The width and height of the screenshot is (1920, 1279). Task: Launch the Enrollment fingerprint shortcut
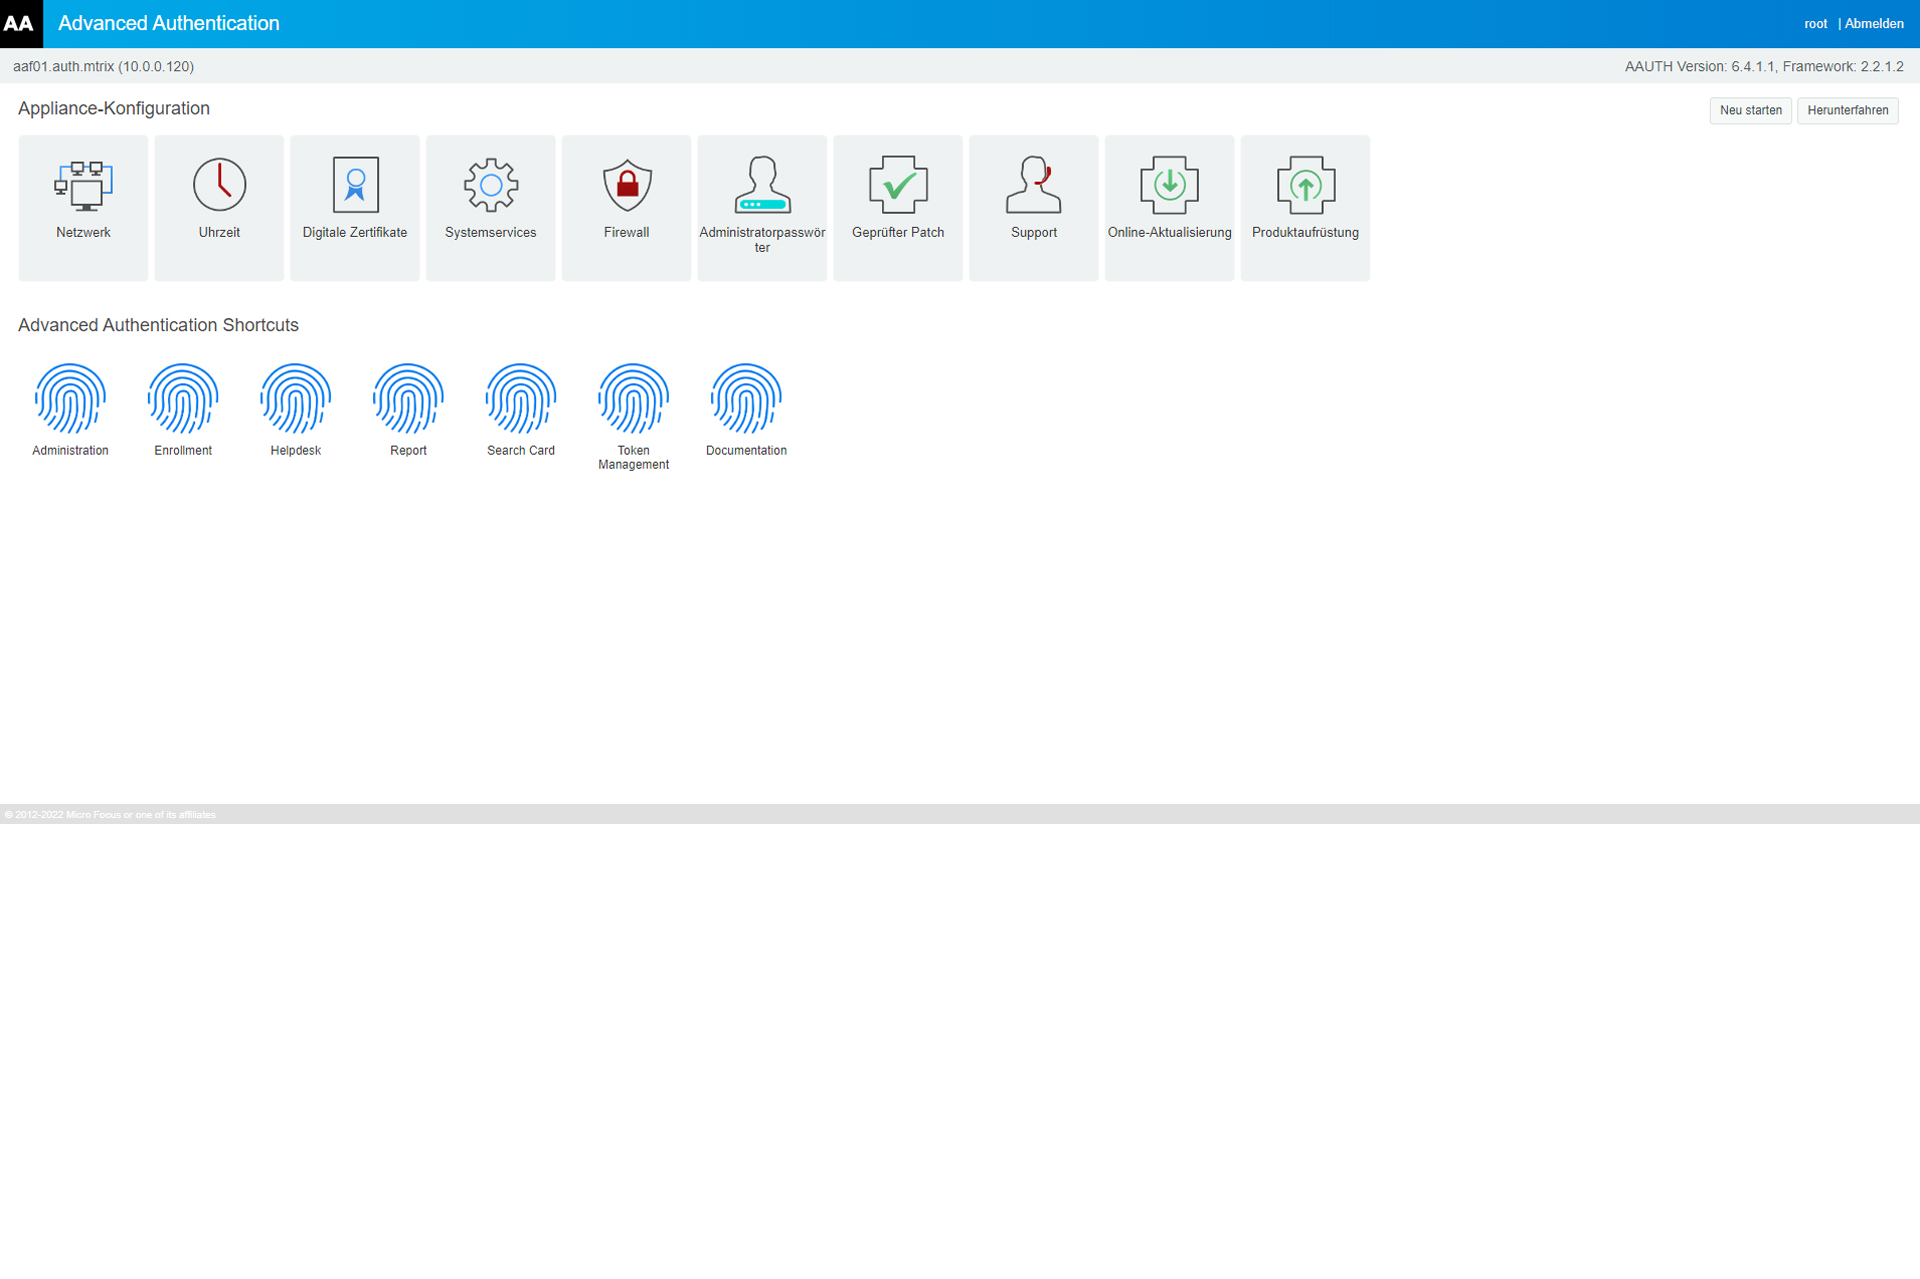(x=183, y=410)
